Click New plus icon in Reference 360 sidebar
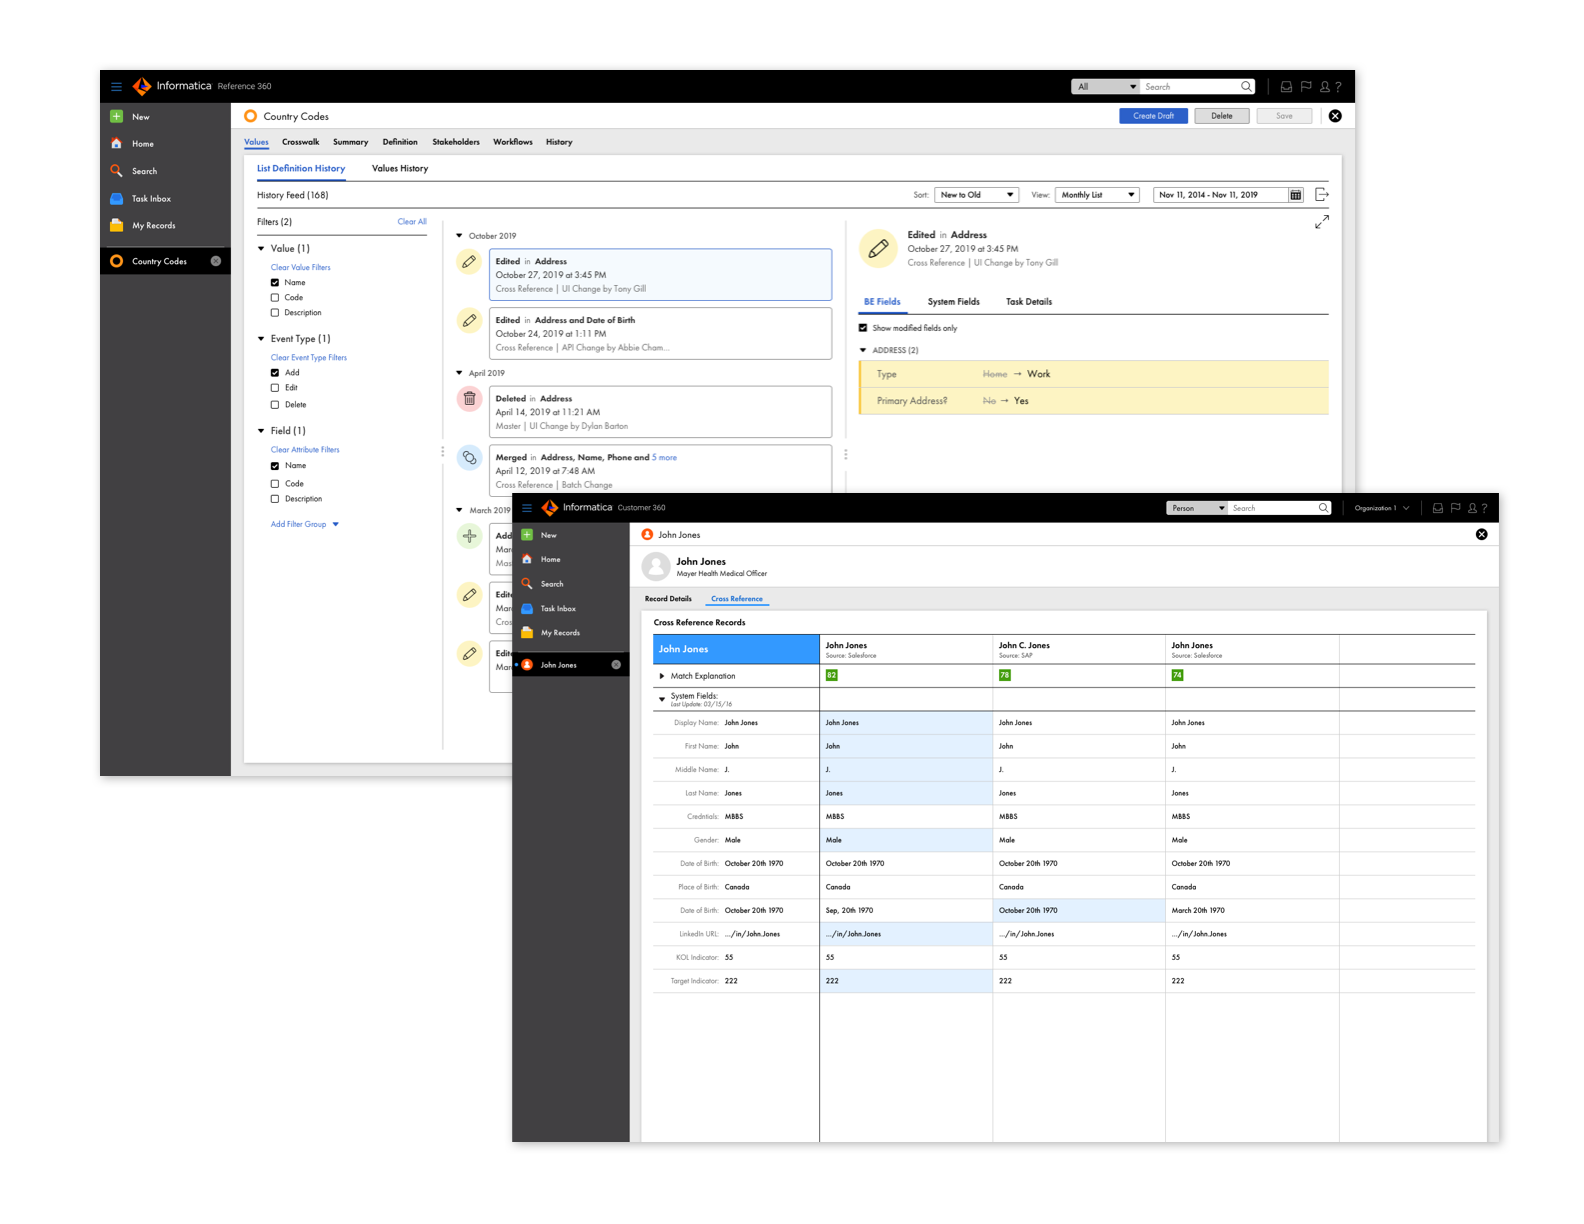The image size is (1584, 1224). click(x=117, y=117)
